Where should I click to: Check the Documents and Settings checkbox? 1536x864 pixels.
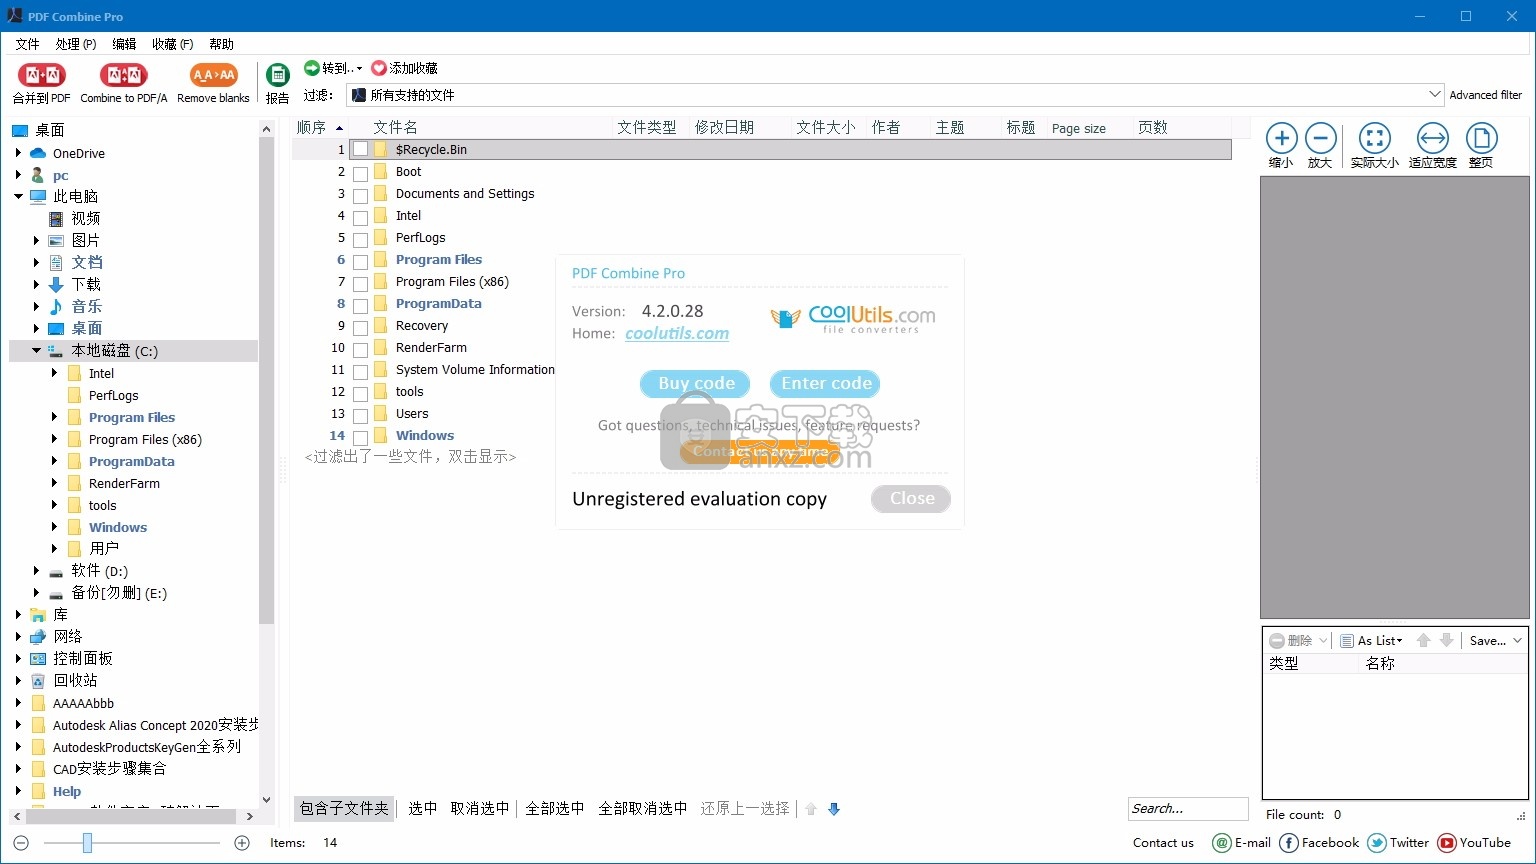(x=360, y=196)
